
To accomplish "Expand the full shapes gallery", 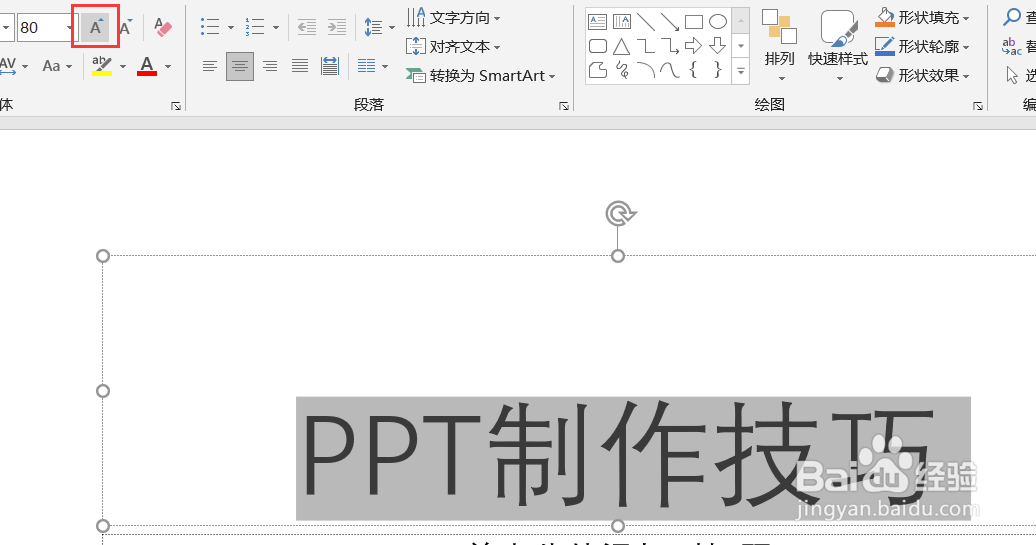I will coord(741,71).
